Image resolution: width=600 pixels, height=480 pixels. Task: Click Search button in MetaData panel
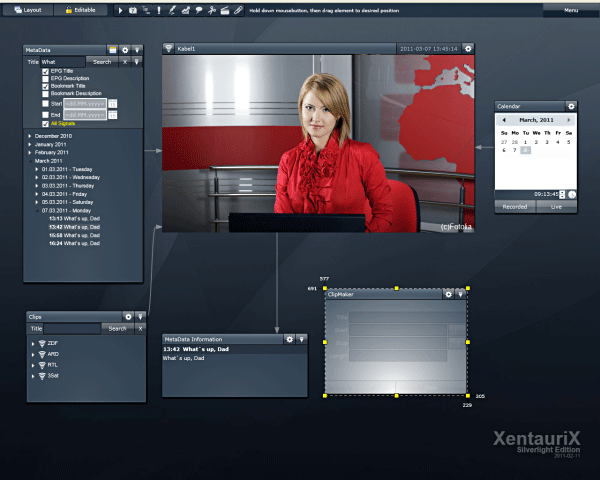click(x=102, y=62)
